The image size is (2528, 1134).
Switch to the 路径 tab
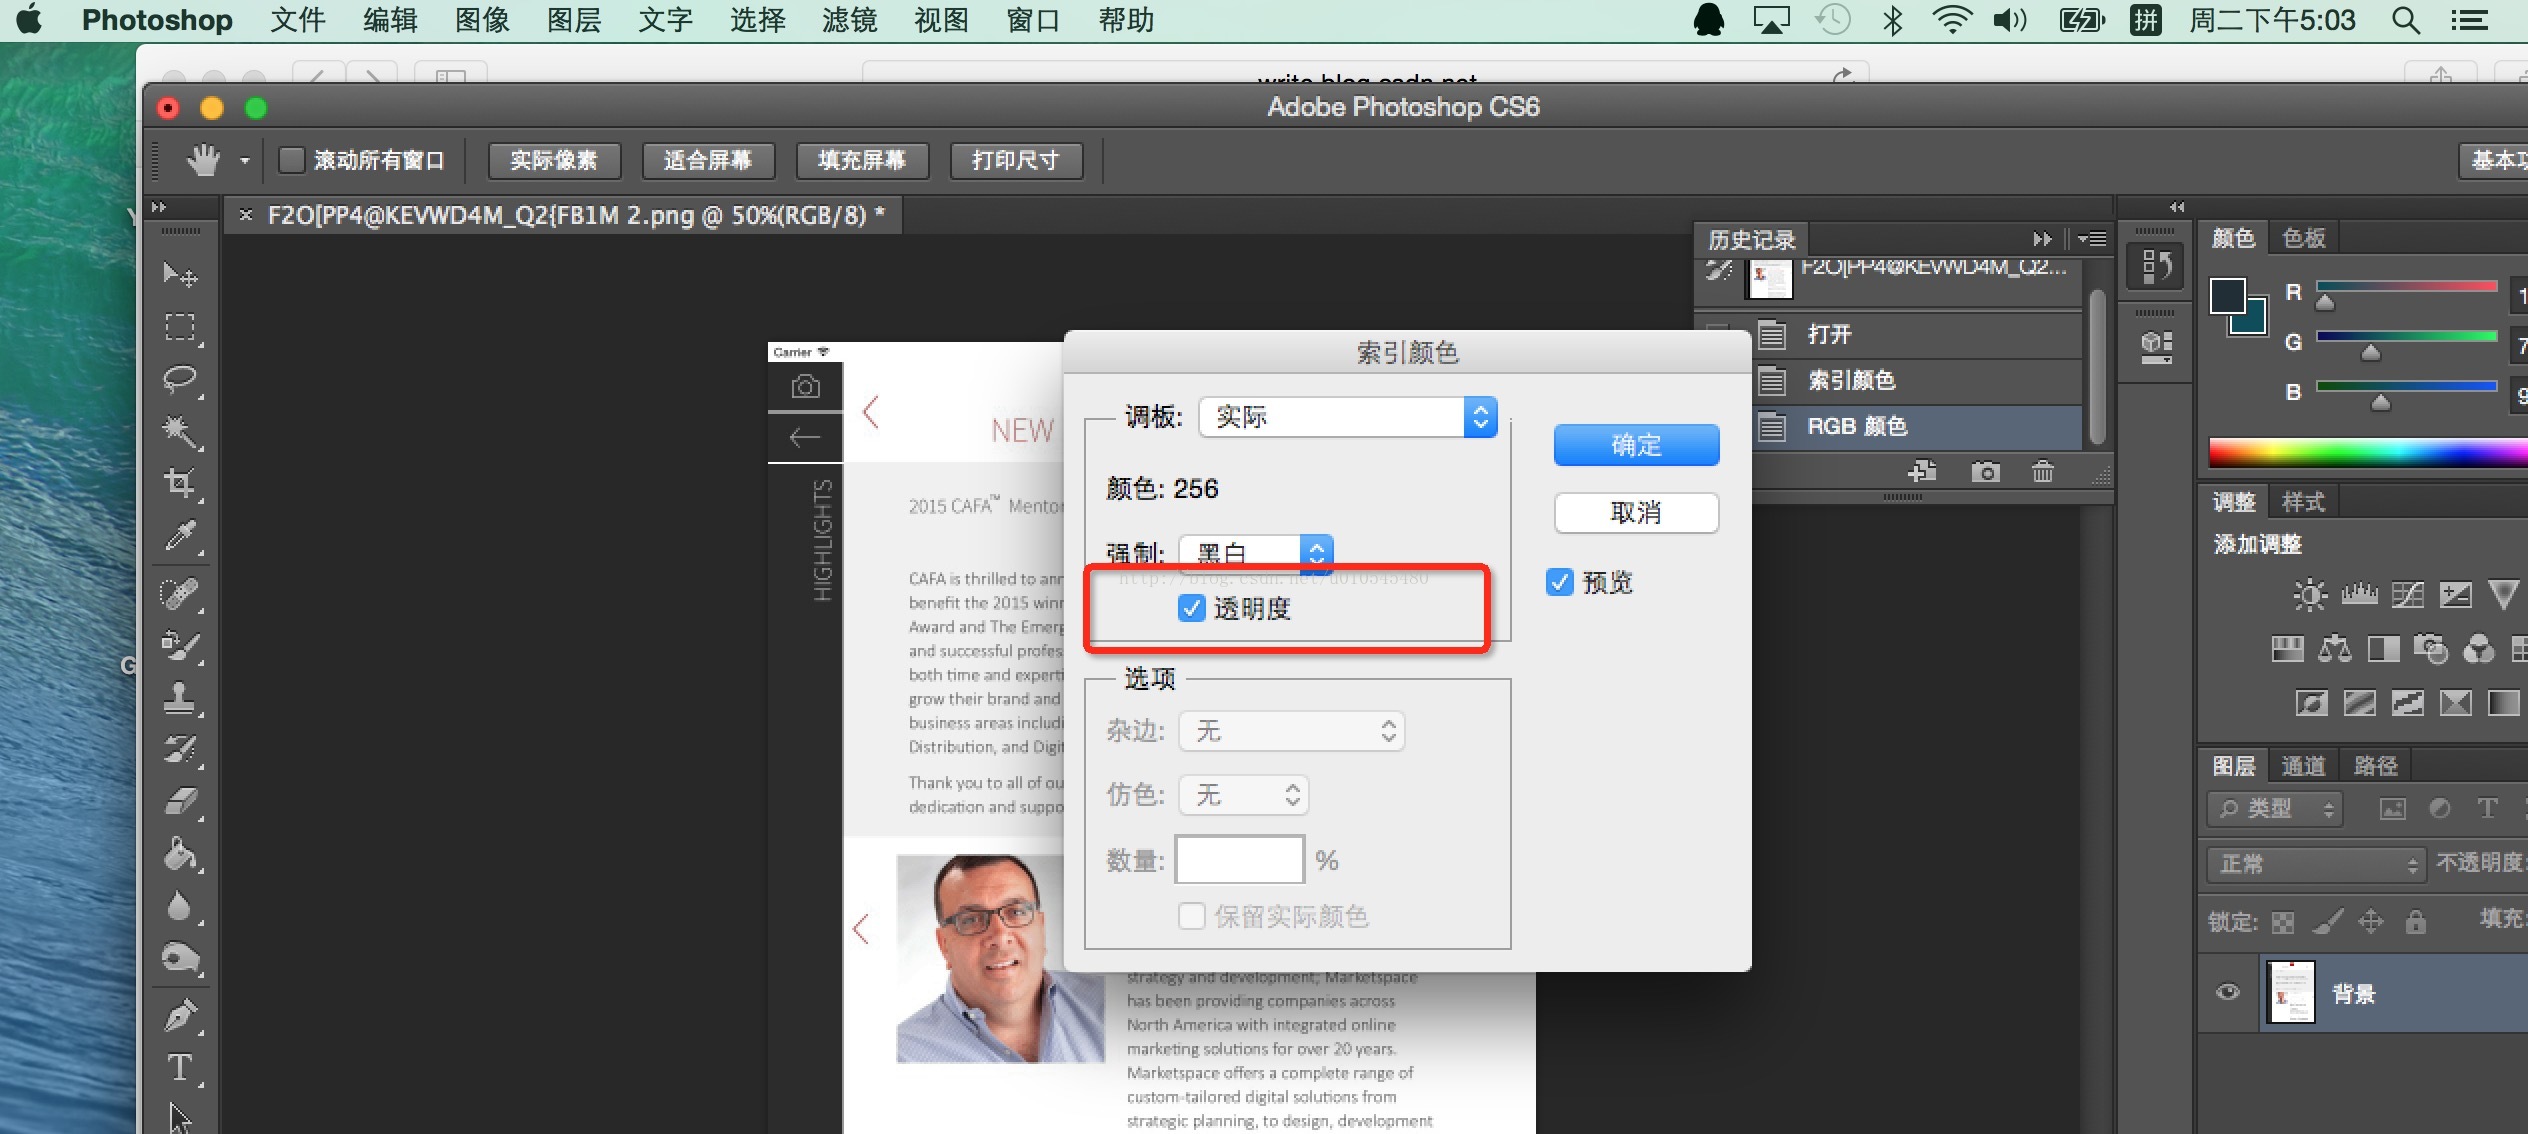click(2376, 766)
